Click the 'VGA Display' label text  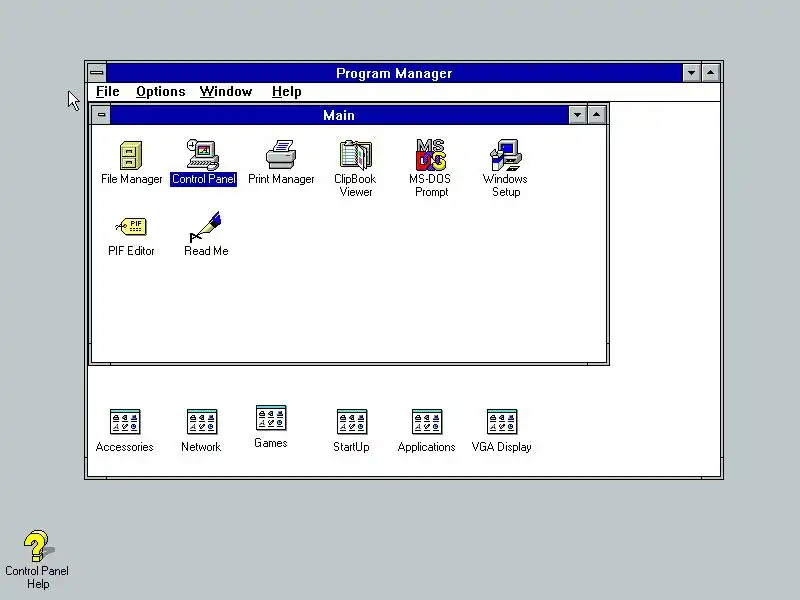(502, 447)
